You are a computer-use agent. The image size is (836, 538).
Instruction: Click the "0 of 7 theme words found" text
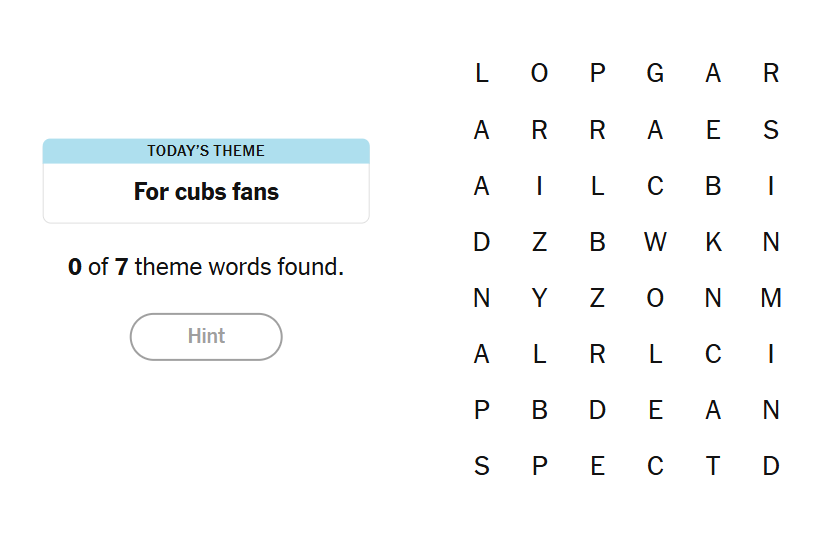point(206,267)
